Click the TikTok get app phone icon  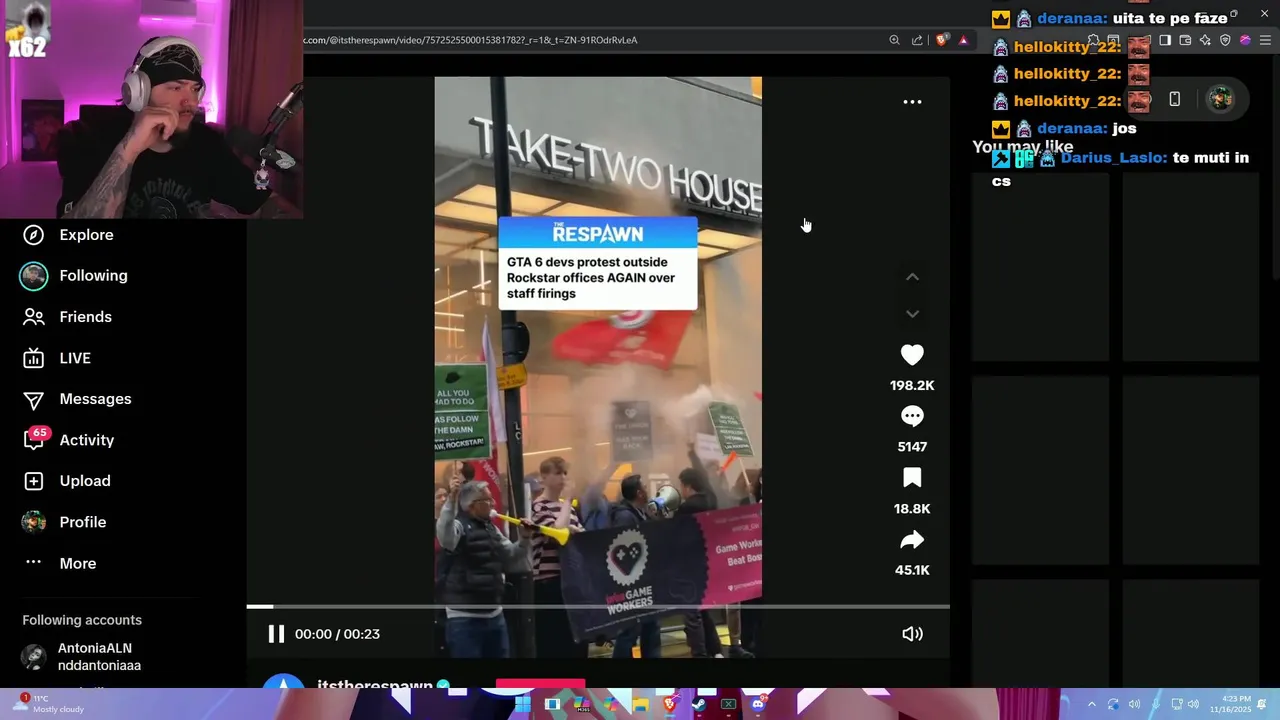(x=1175, y=99)
